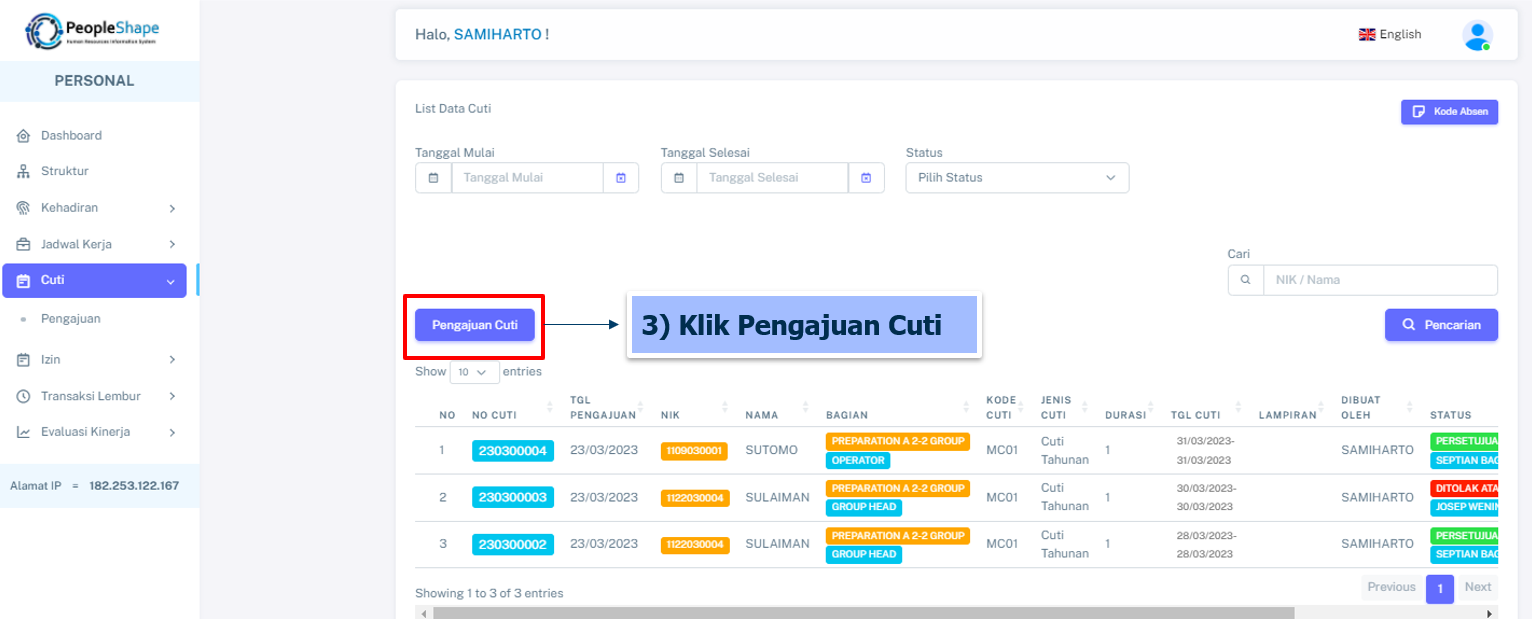Click the Pengajuan Cuti button

pos(475,325)
